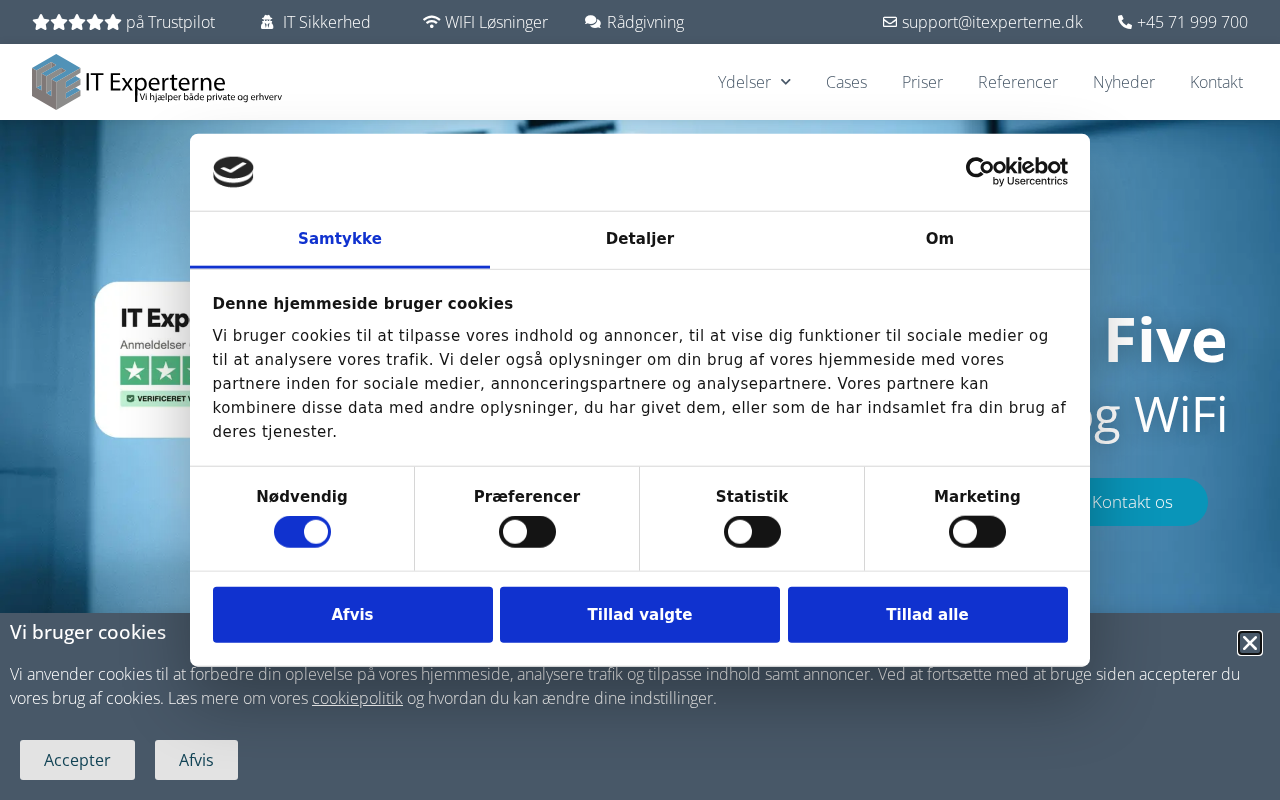
Task: Open the WIFI Løsninger link
Action: (496, 22)
